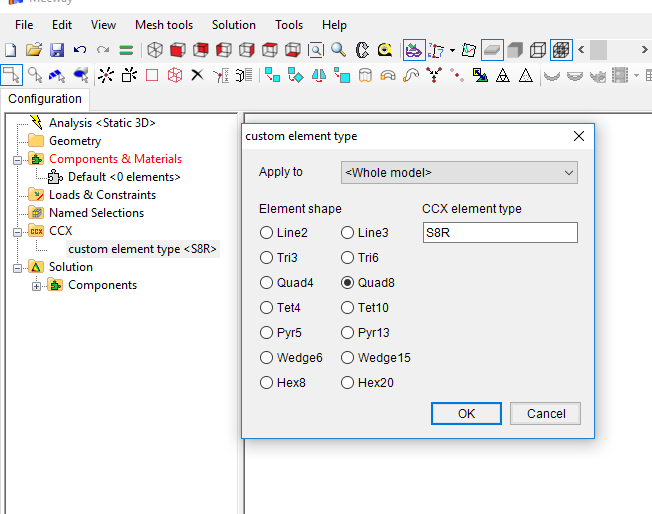Select custom element type <S8R> tree item
The width and height of the screenshot is (652, 514).
(x=142, y=249)
